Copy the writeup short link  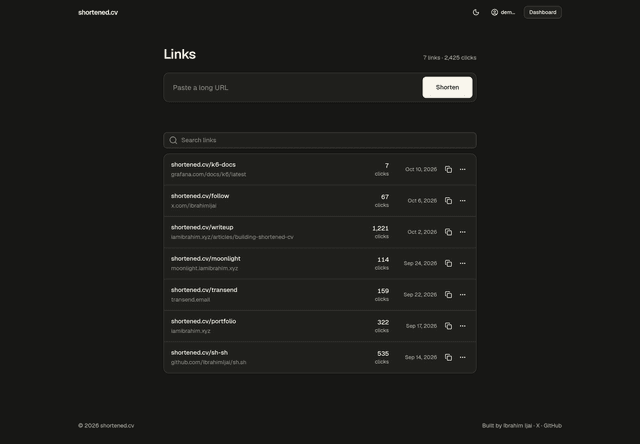448,232
